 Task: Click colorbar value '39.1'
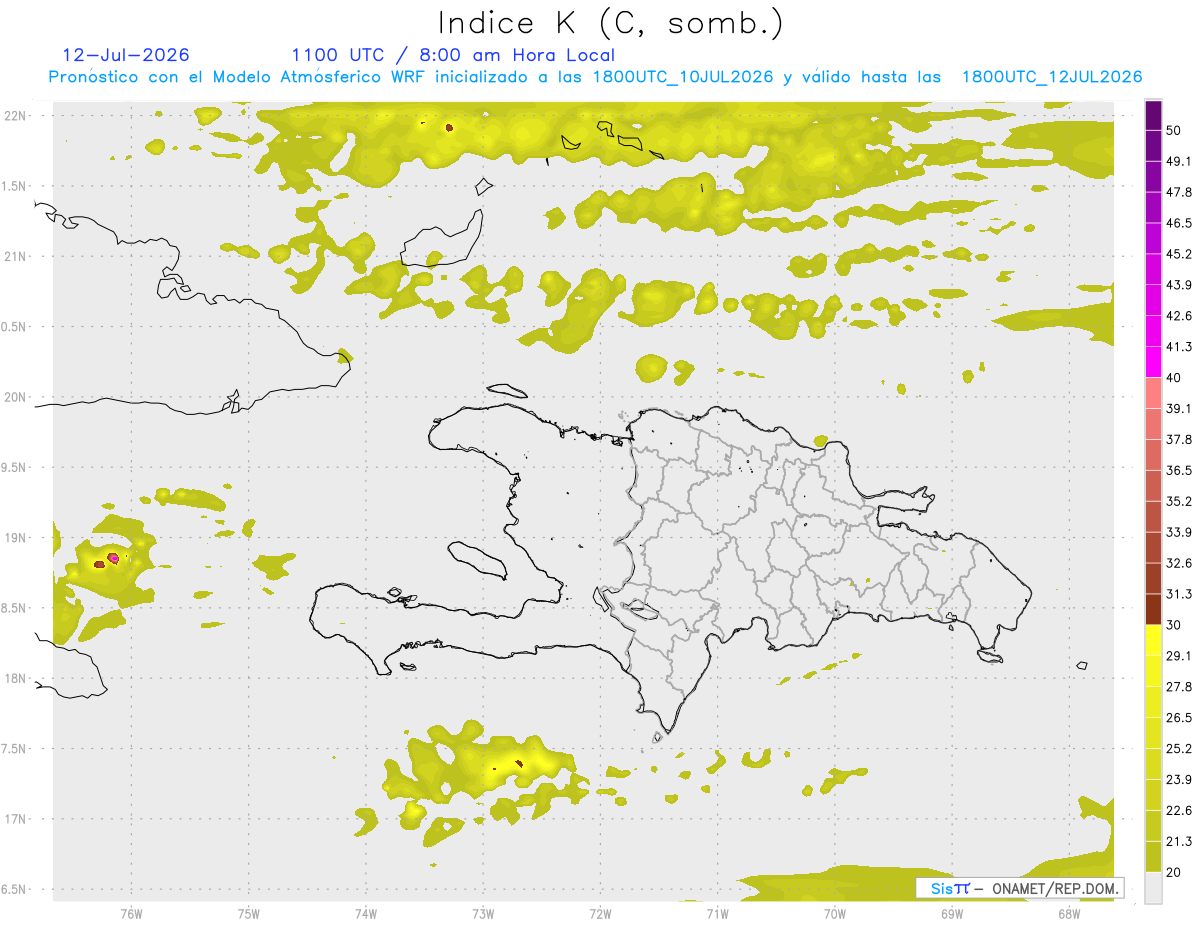1179,409
